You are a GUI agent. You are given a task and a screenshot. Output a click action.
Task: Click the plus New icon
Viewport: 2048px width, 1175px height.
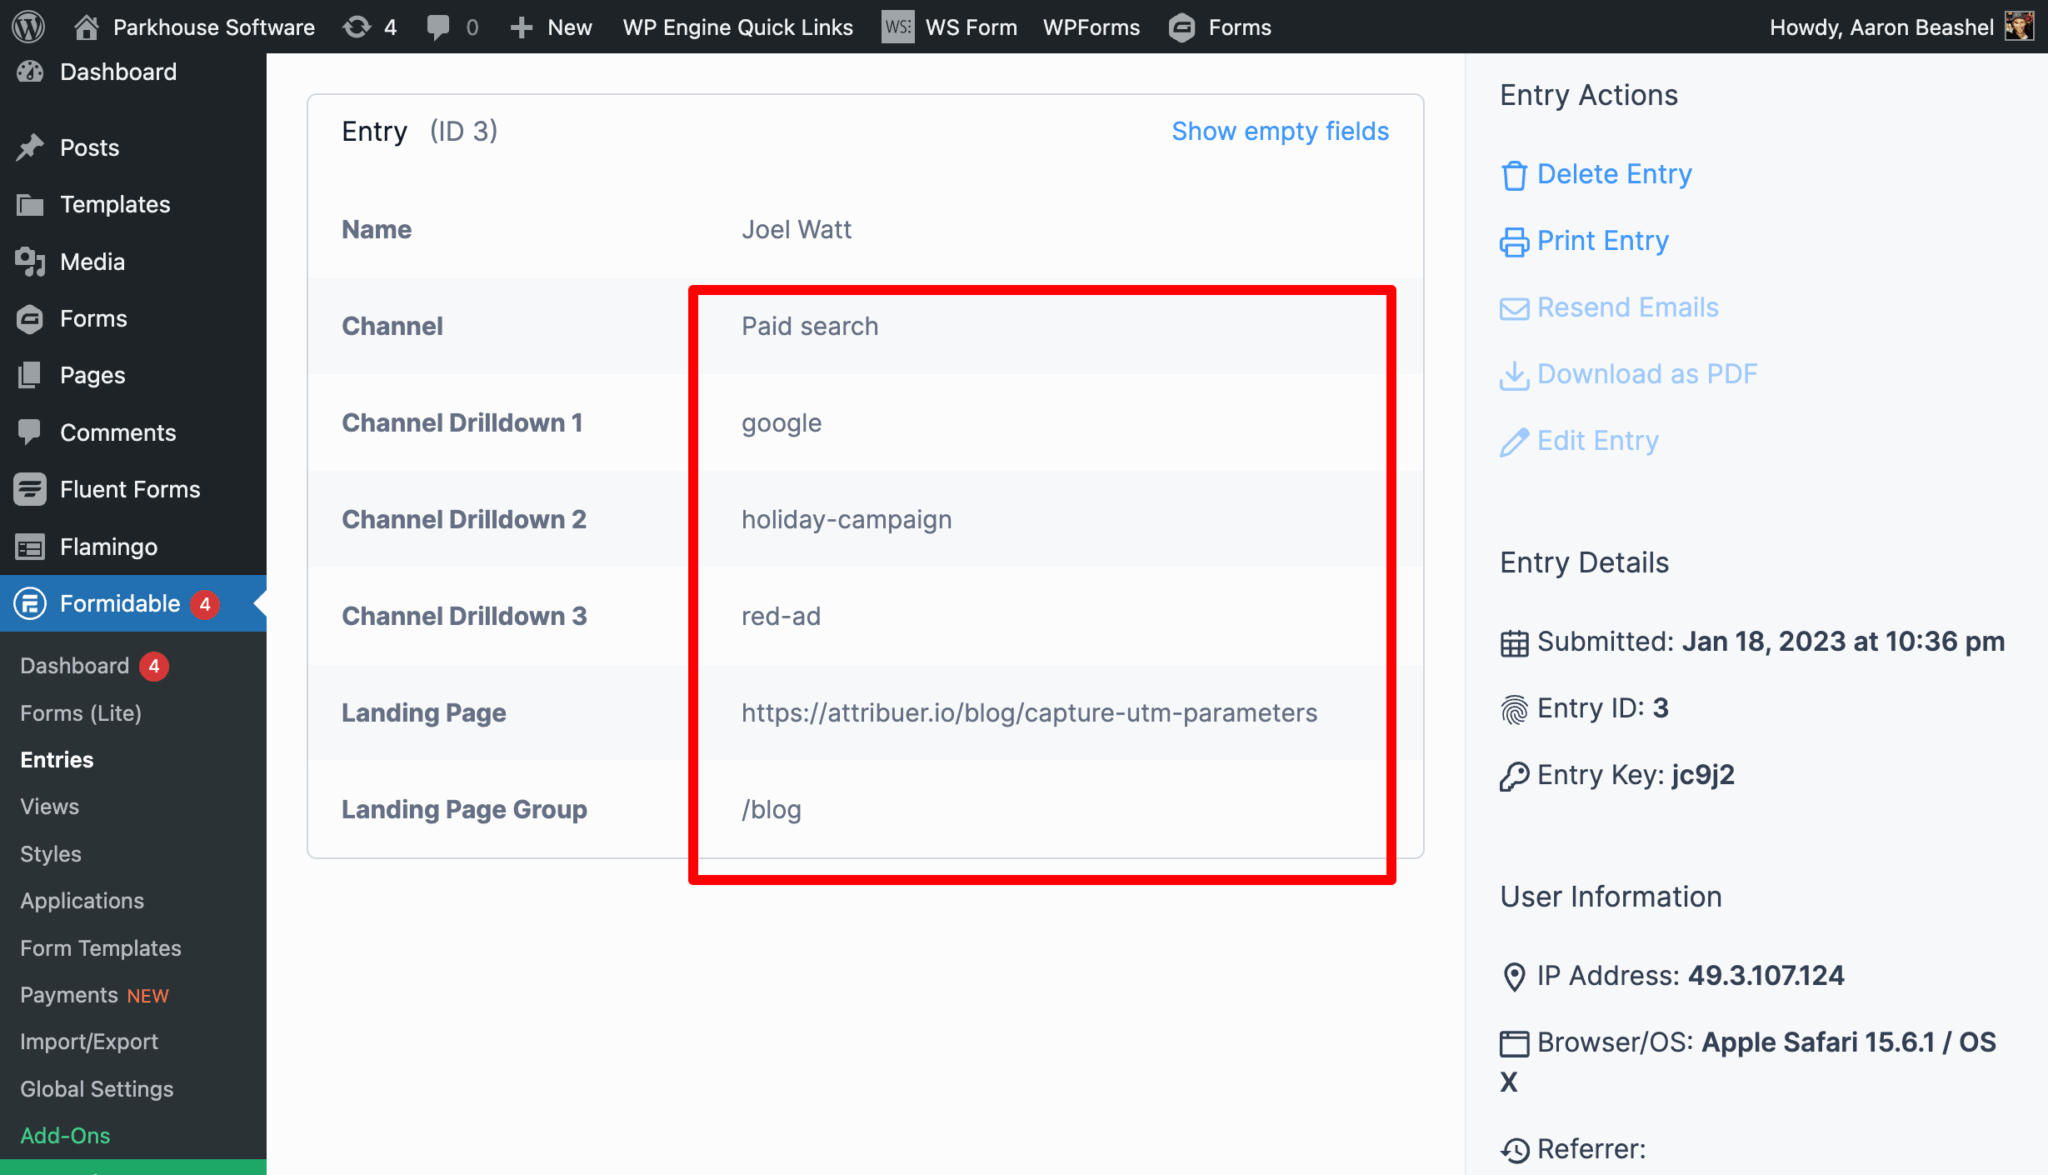pos(521,28)
